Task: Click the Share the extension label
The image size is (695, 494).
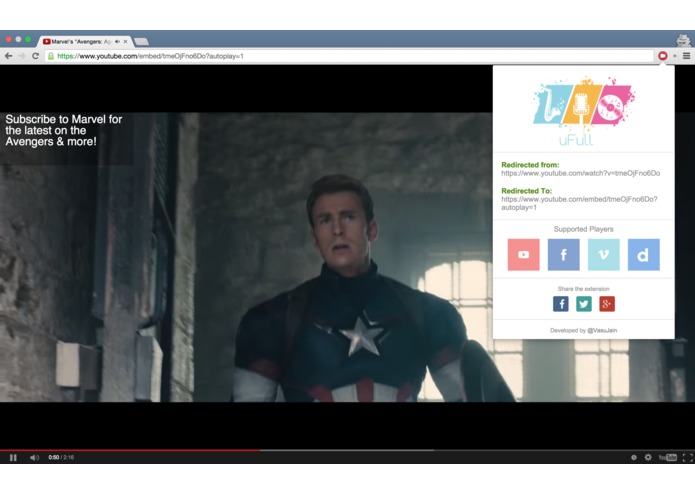Action: pos(583,289)
